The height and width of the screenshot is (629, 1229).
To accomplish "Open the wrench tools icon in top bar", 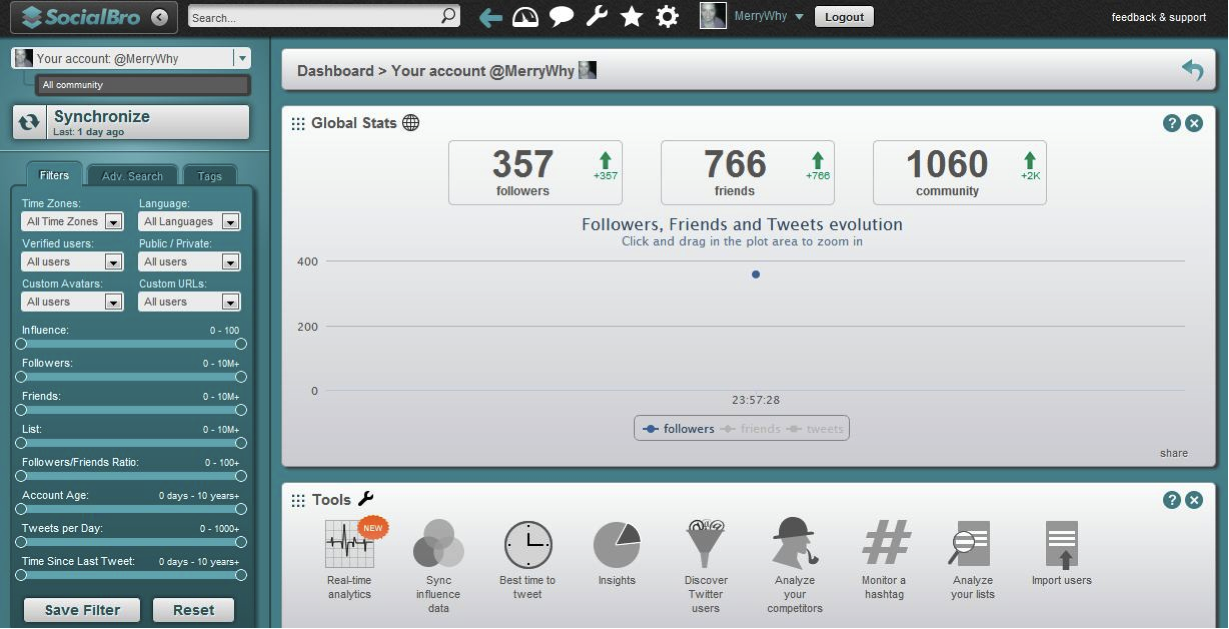I will click(597, 16).
